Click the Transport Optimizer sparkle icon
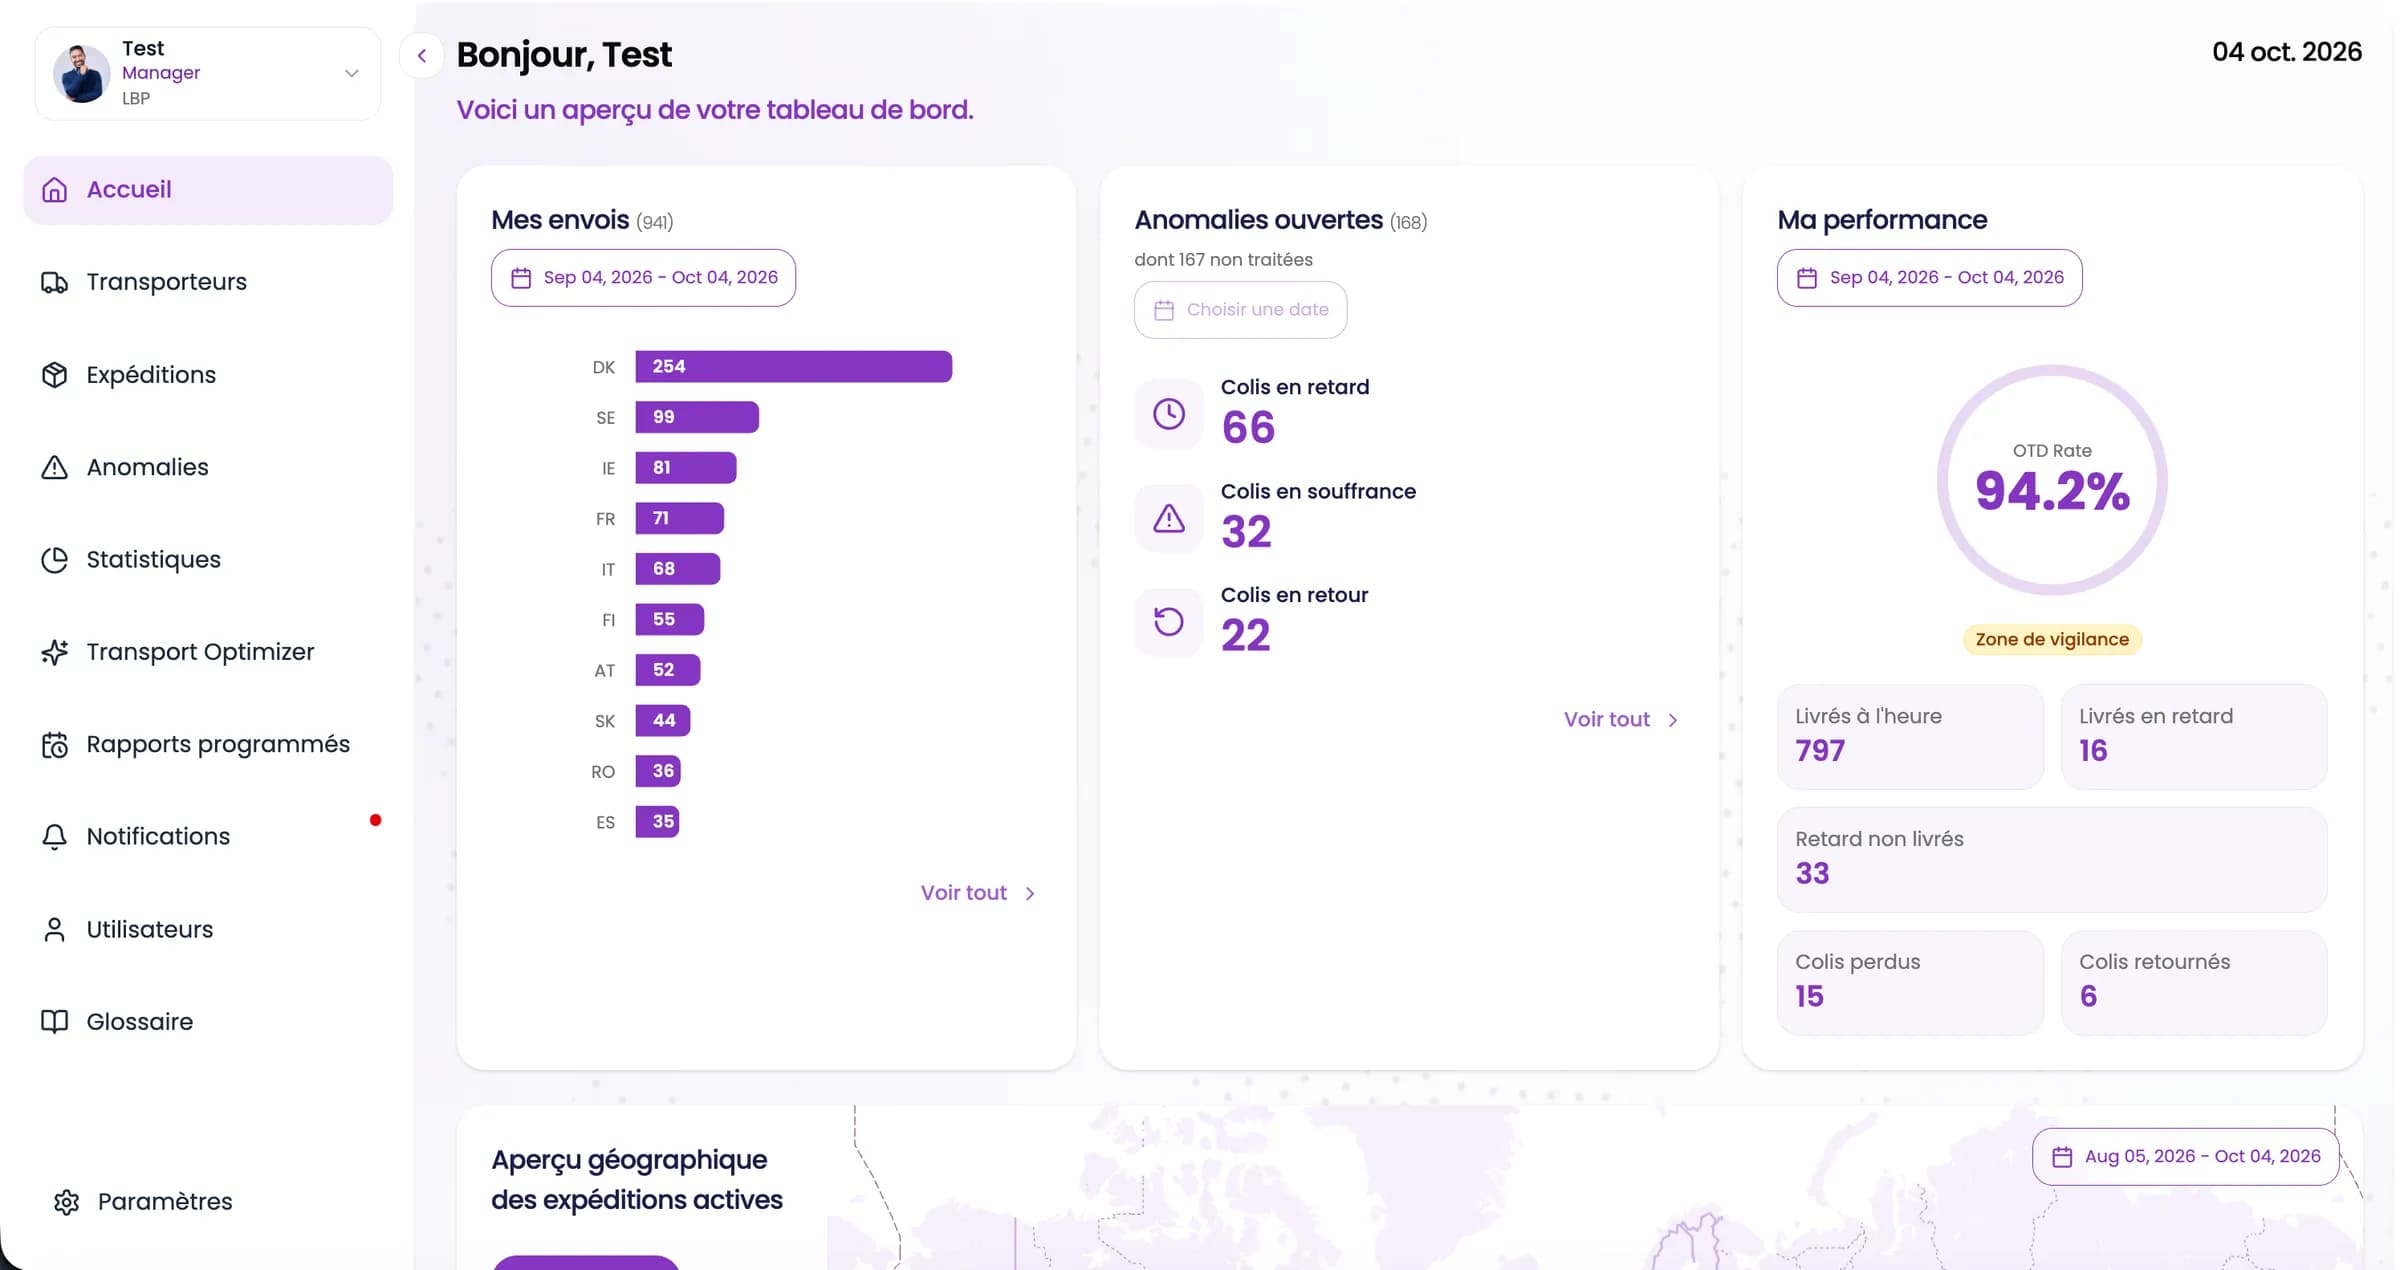Screen dimensions: 2400x1270 [x=54, y=652]
